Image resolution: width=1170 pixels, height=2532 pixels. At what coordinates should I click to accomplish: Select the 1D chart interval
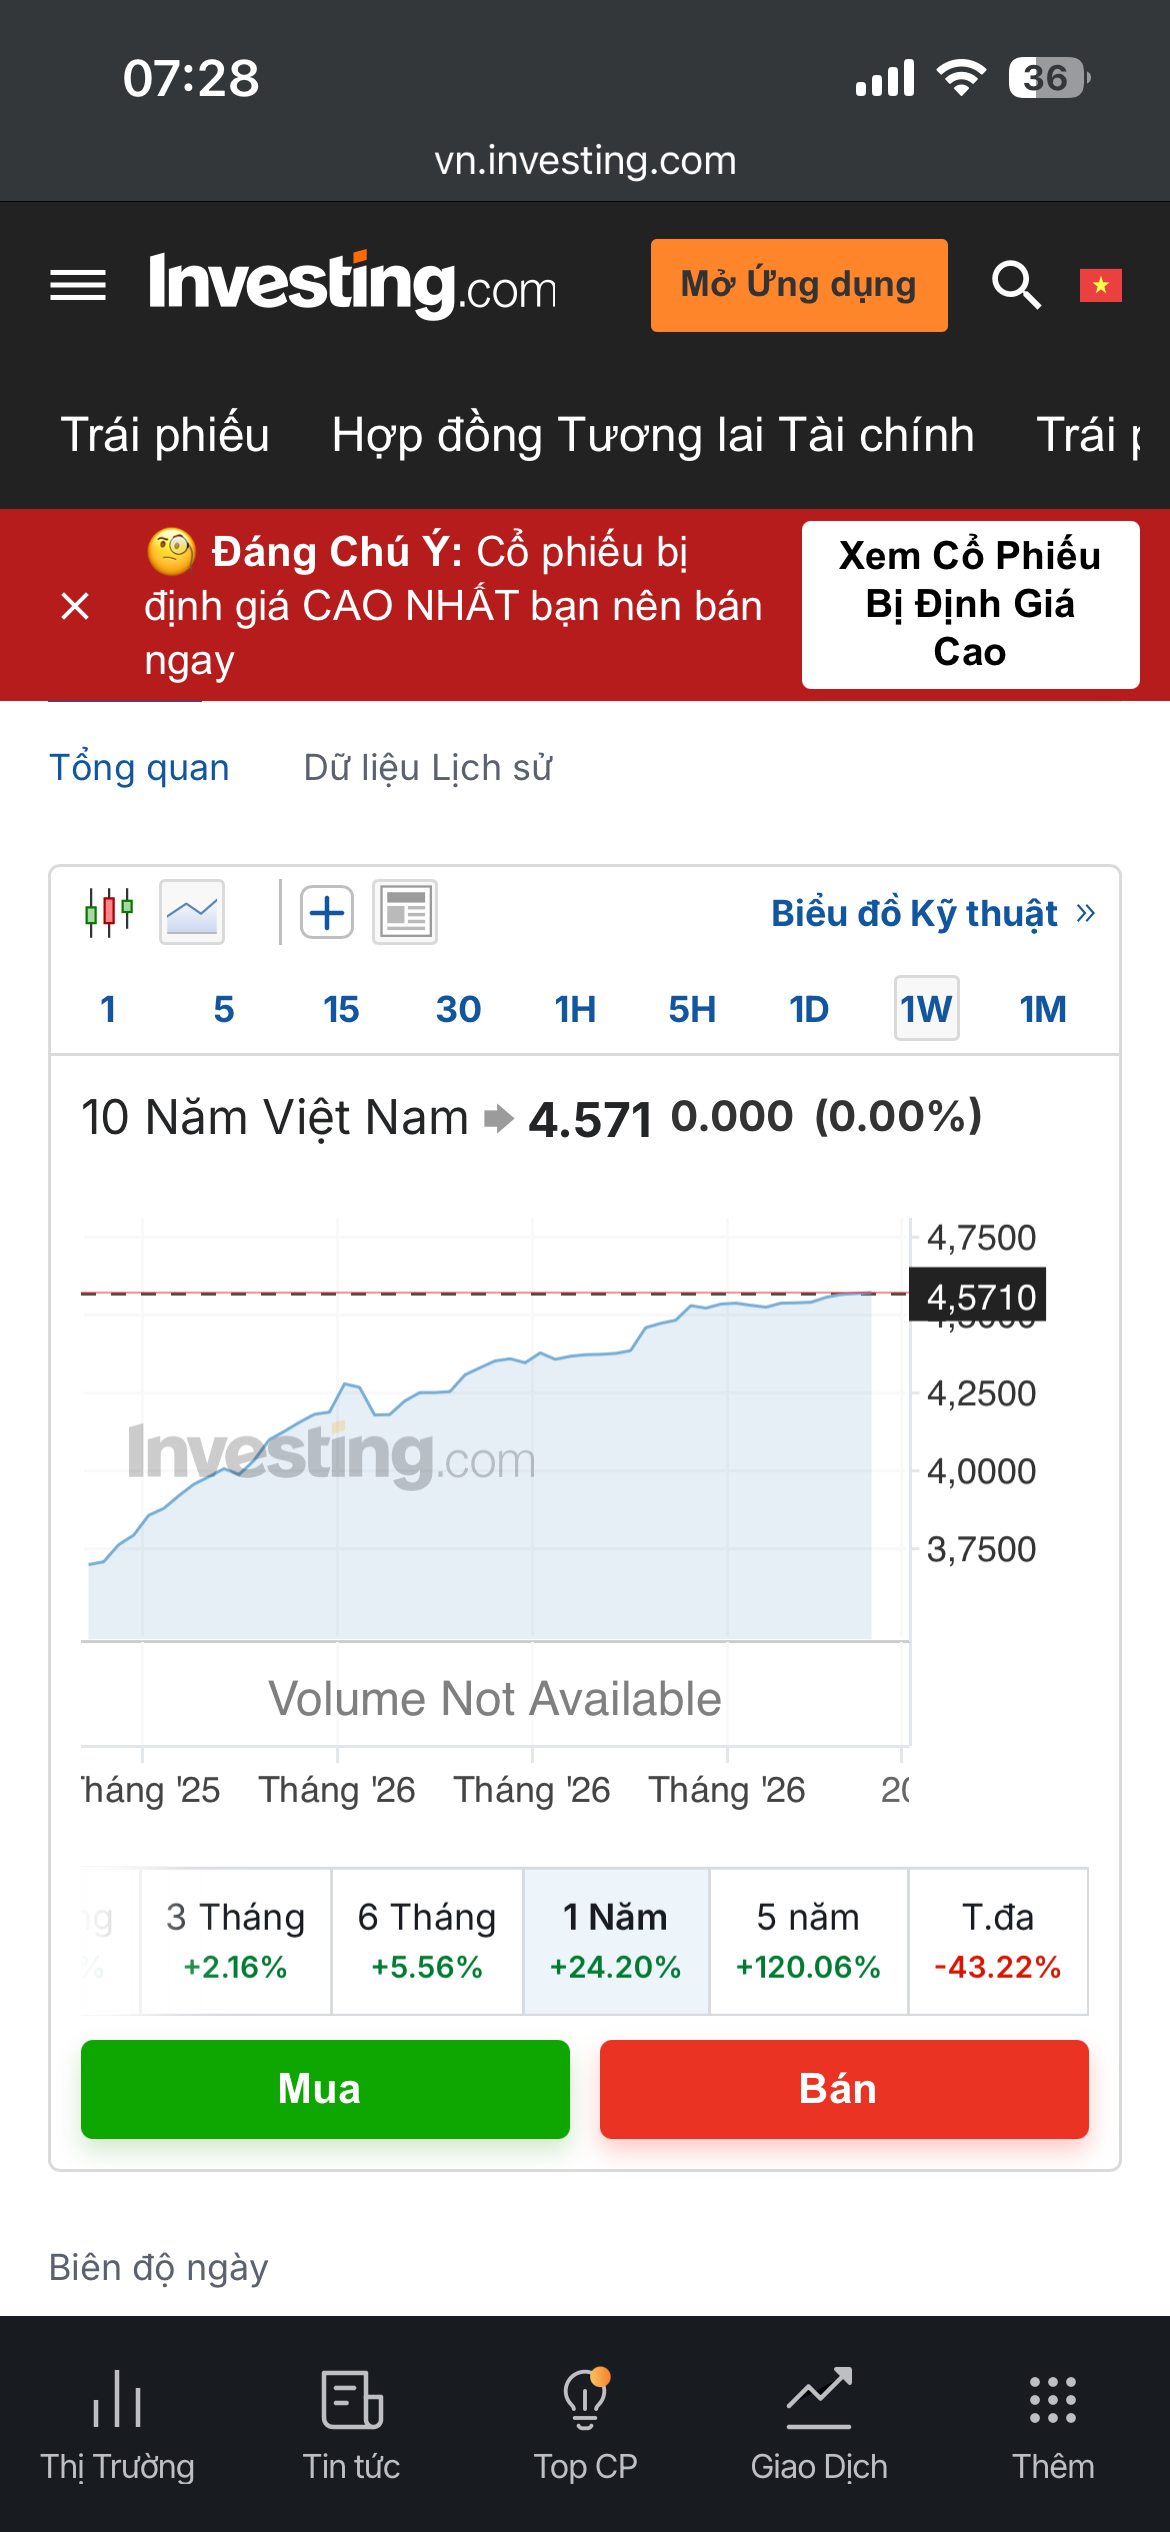[809, 1009]
